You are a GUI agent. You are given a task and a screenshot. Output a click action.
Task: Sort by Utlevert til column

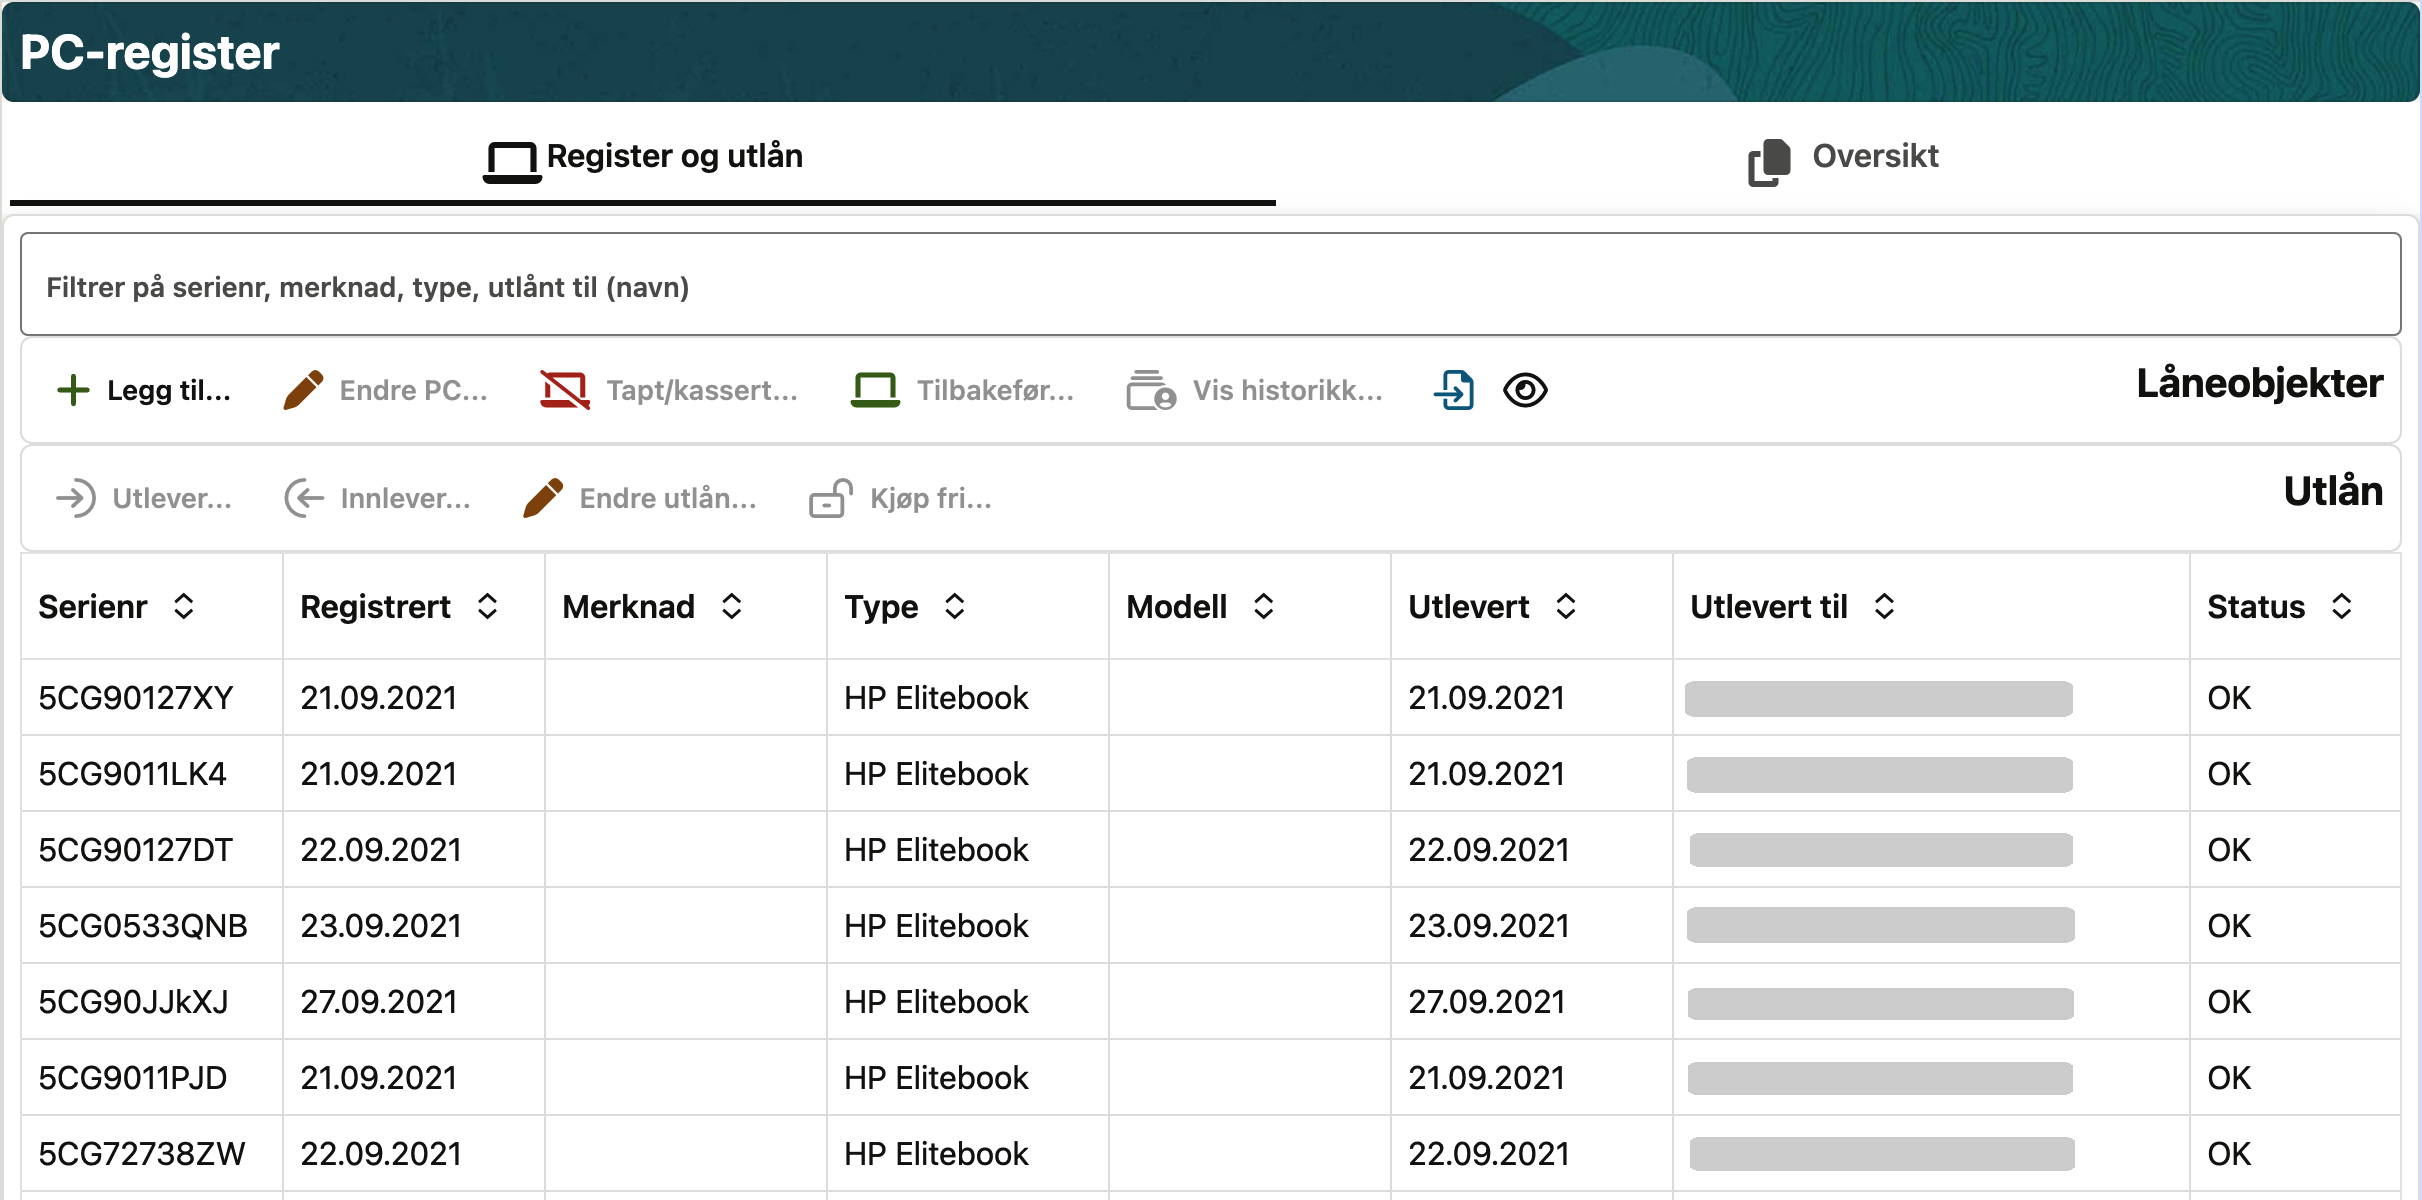(1884, 606)
